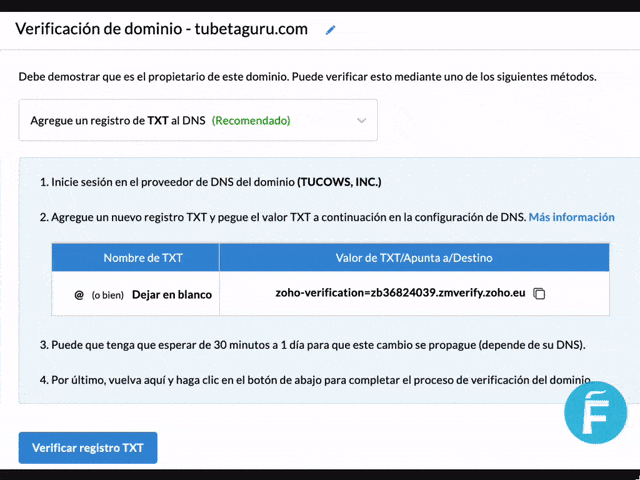The image size is (640, 480).
Task: Click the intro sentence 'Debe demostrar que es el propietario'
Action: [x=307, y=77]
